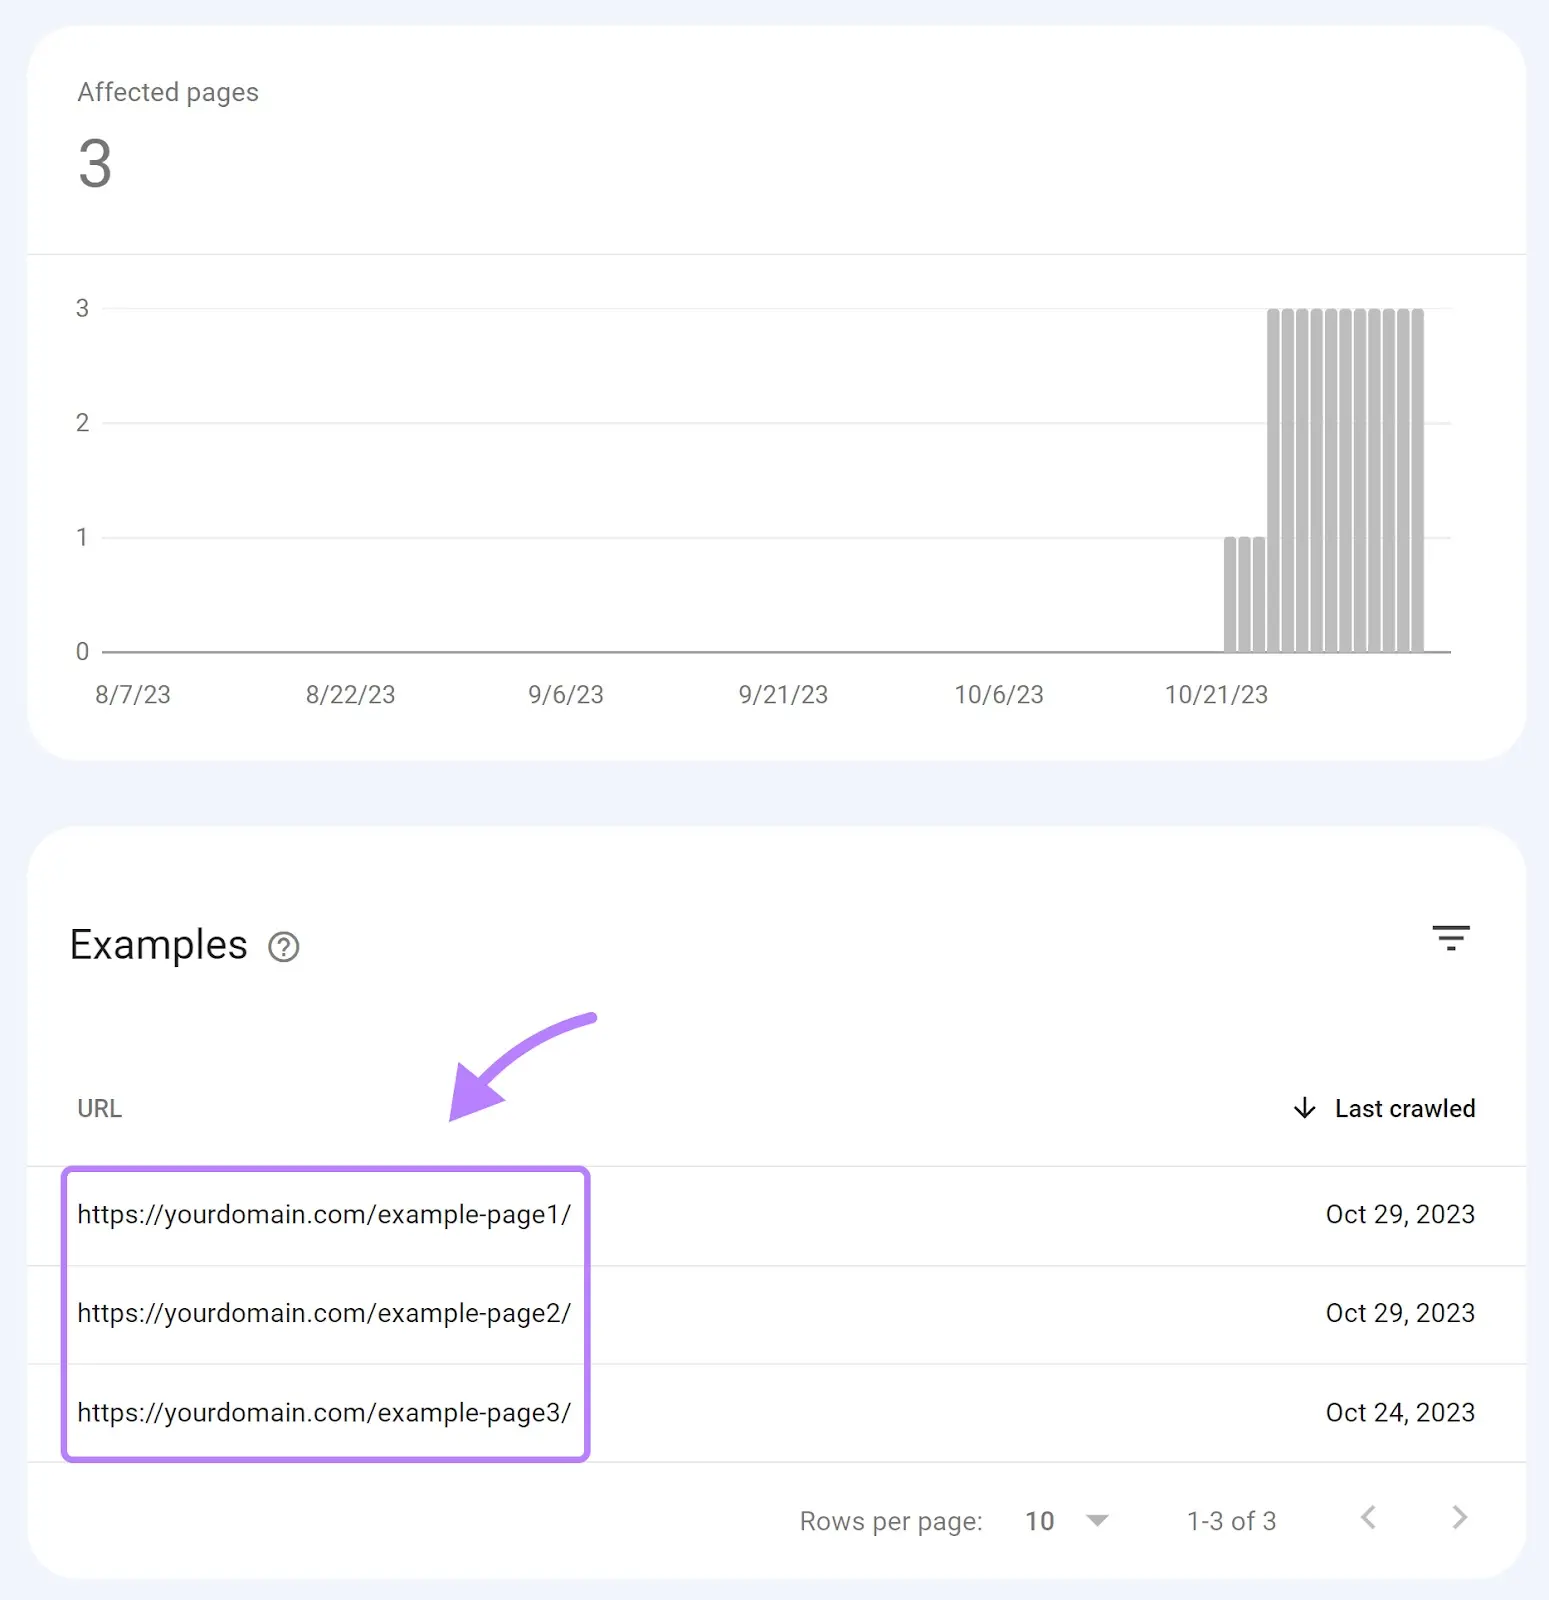This screenshot has width=1549, height=1600.
Task: Click the Affected pages count of 3
Action: (95, 164)
